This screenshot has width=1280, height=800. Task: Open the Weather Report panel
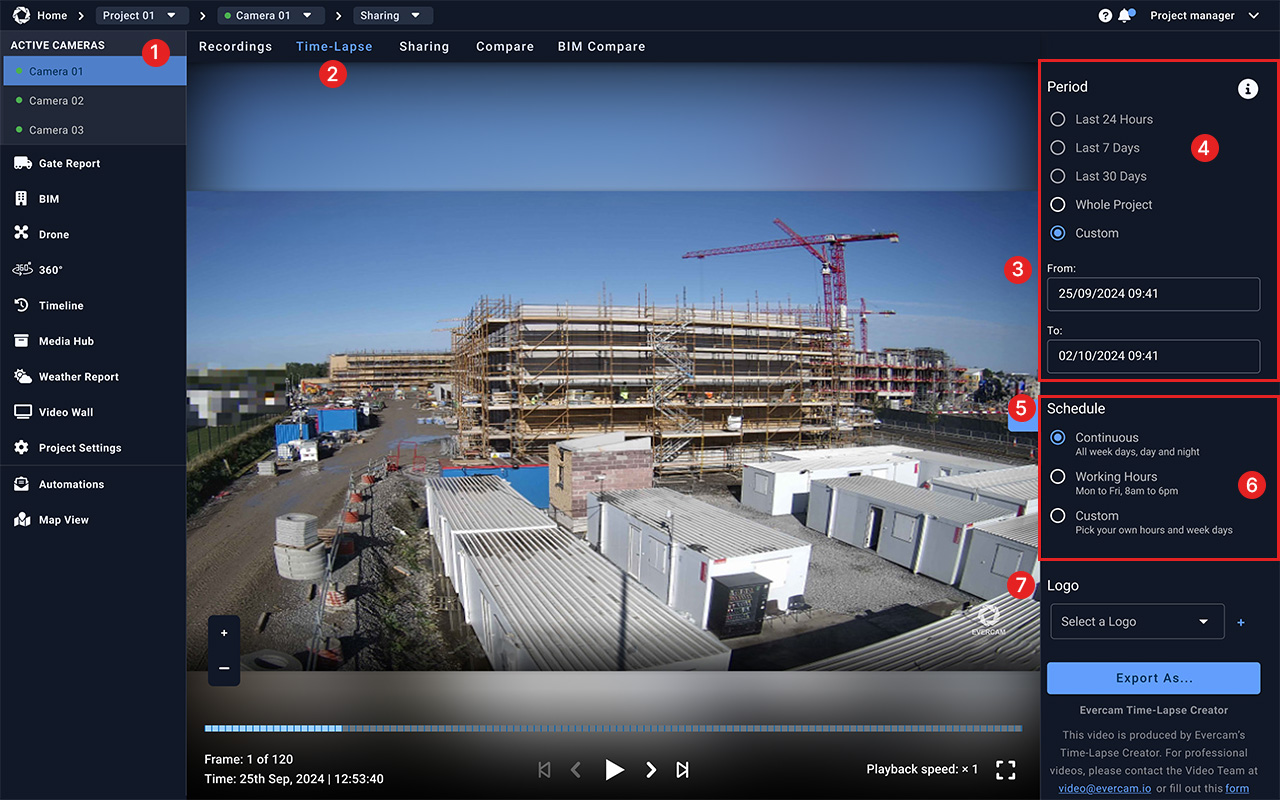(77, 376)
